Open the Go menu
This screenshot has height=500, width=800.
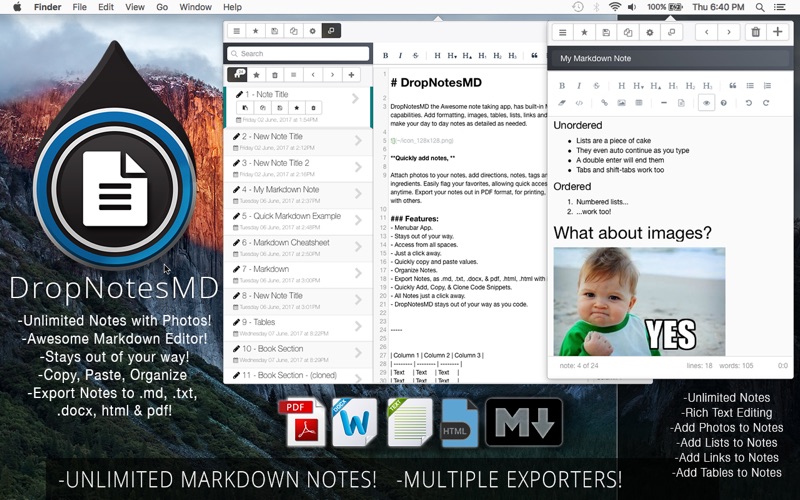click(x=162, y=7)
